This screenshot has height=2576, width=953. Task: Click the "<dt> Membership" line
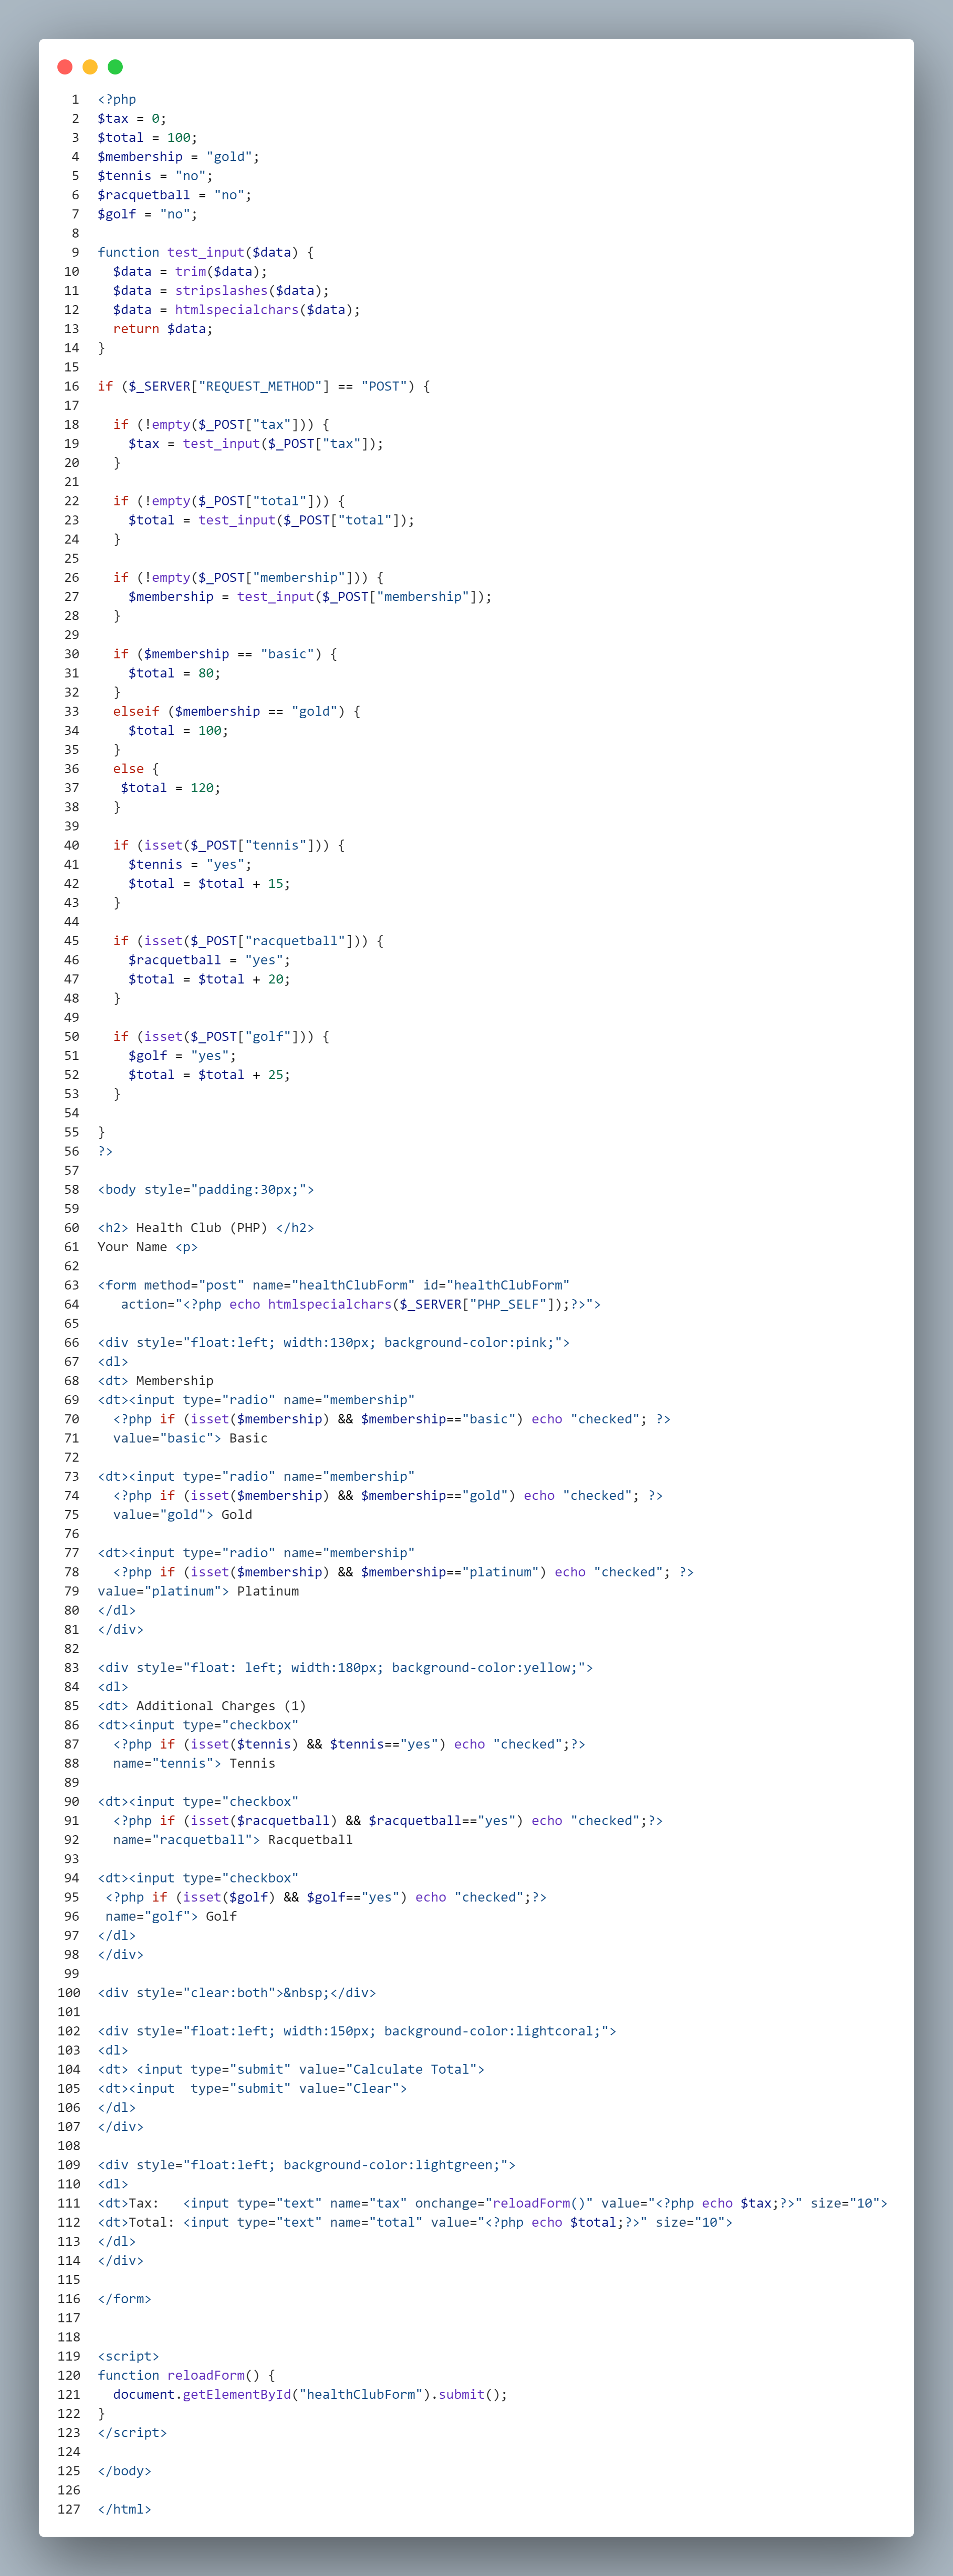[x=155, y=1380]
